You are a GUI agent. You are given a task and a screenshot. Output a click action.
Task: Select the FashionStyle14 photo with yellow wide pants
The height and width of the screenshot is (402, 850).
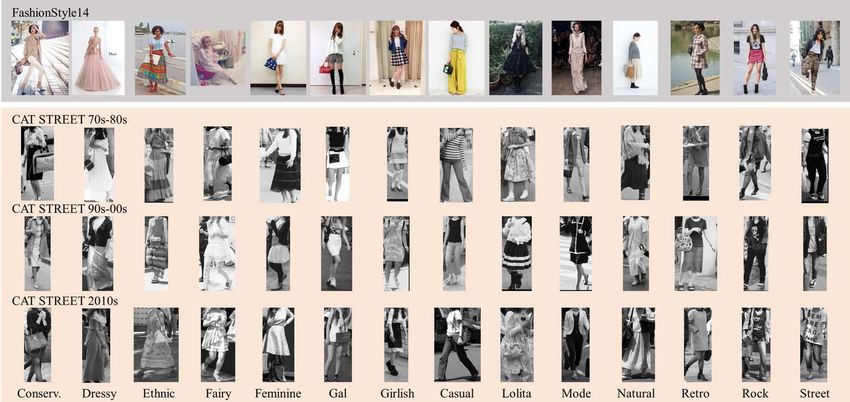(x=456, y=57)
